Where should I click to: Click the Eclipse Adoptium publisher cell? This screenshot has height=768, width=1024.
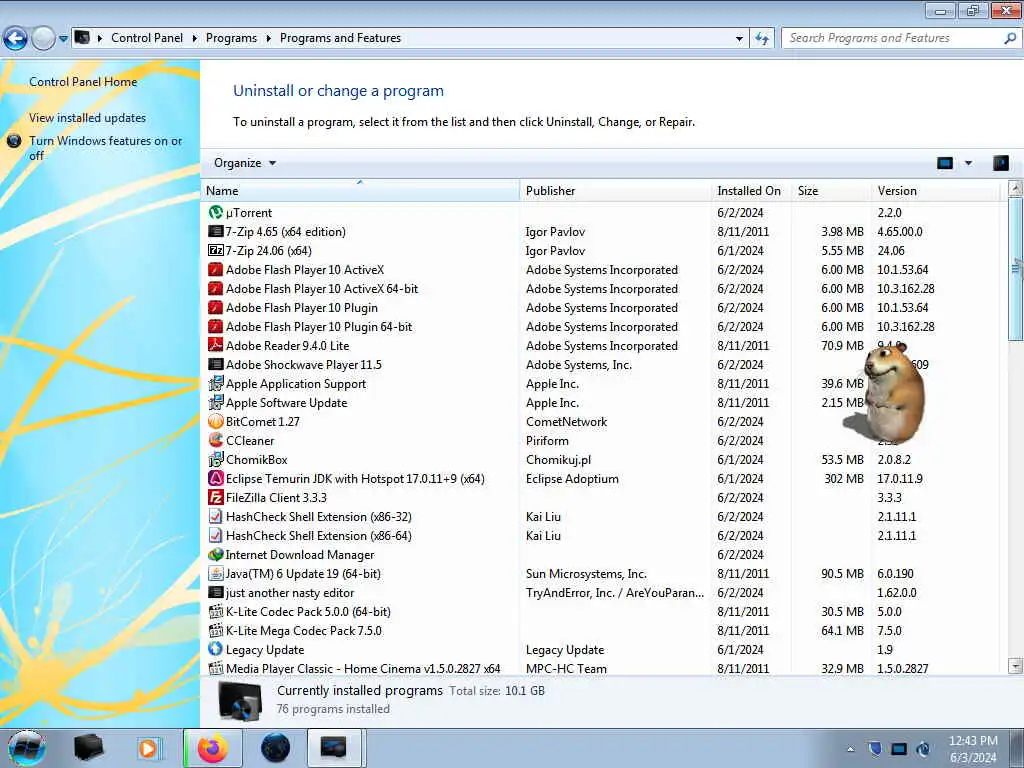click(572, 479)
